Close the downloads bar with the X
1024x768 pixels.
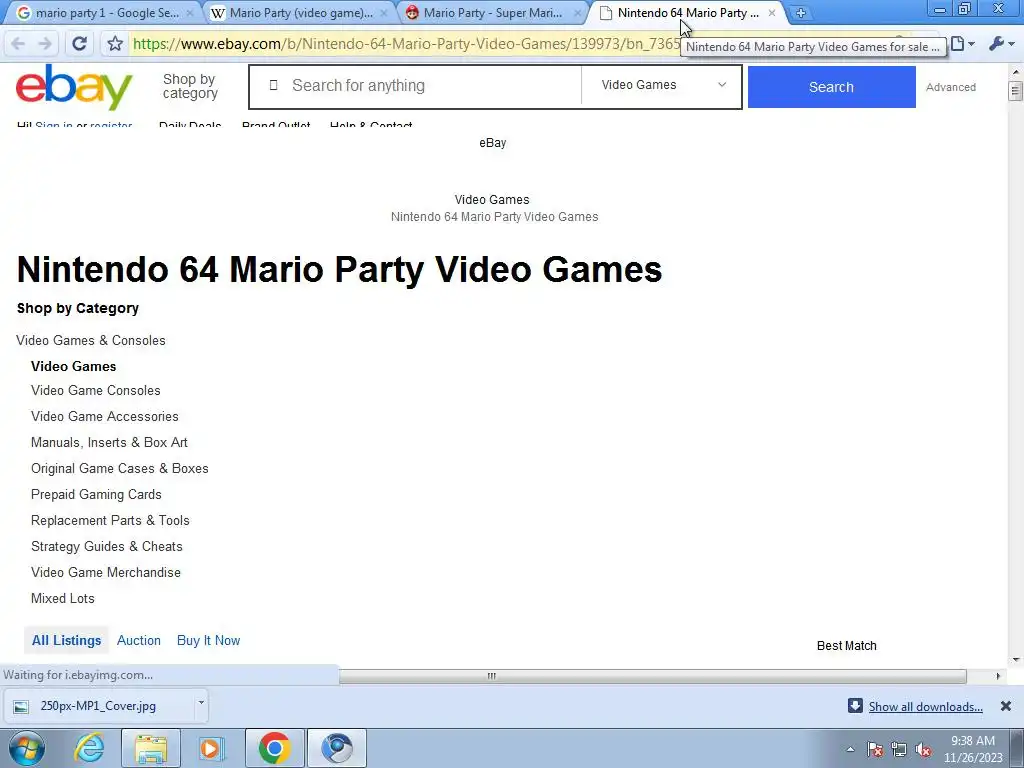point(1006,706)
